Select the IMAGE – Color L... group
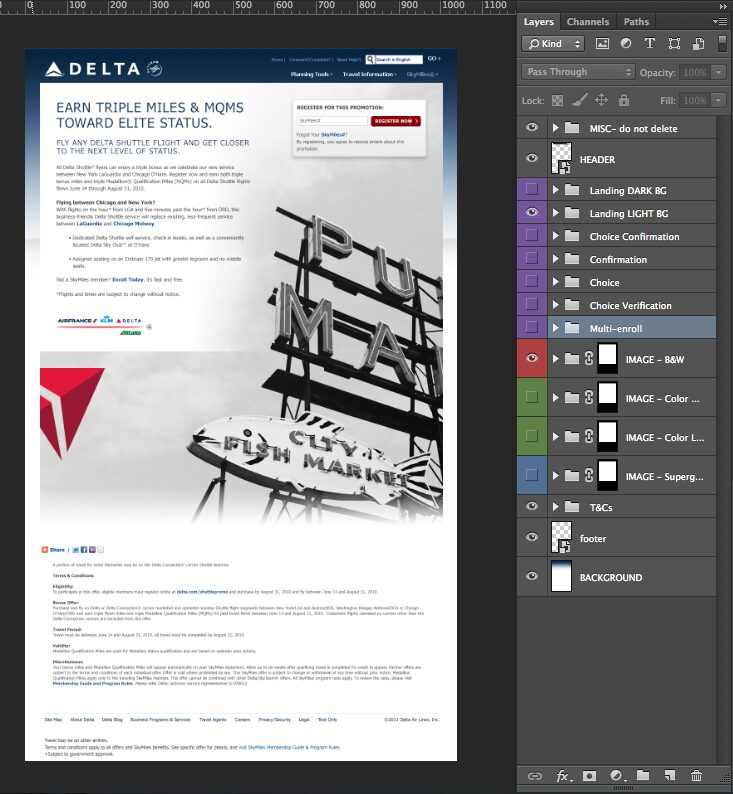The width and height of the screenshot is (733, 794). 632,436
